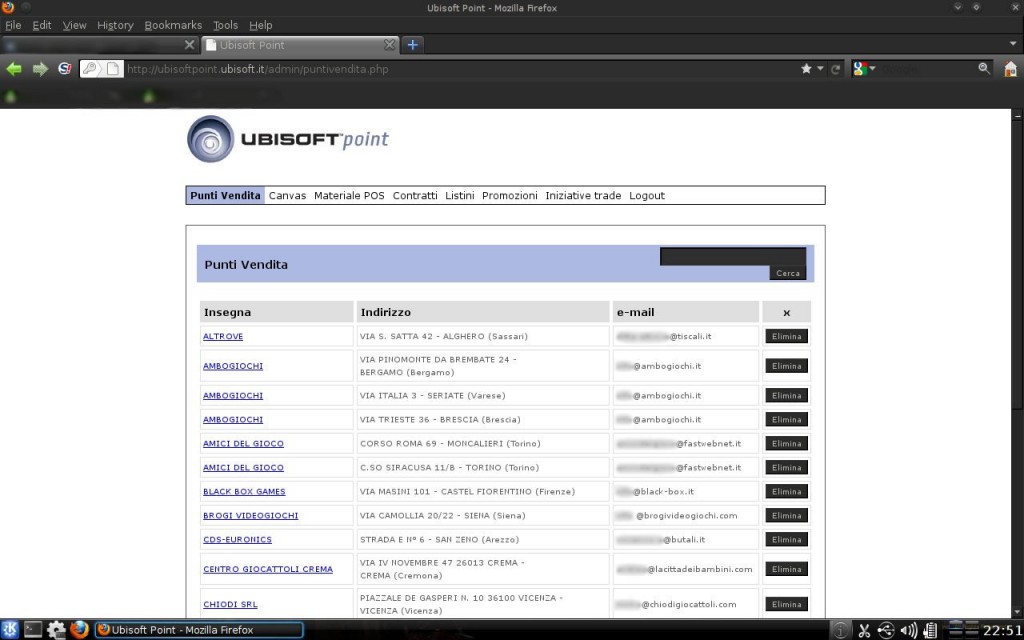Click the key icon in the address bar

click(x=89, y=69)
